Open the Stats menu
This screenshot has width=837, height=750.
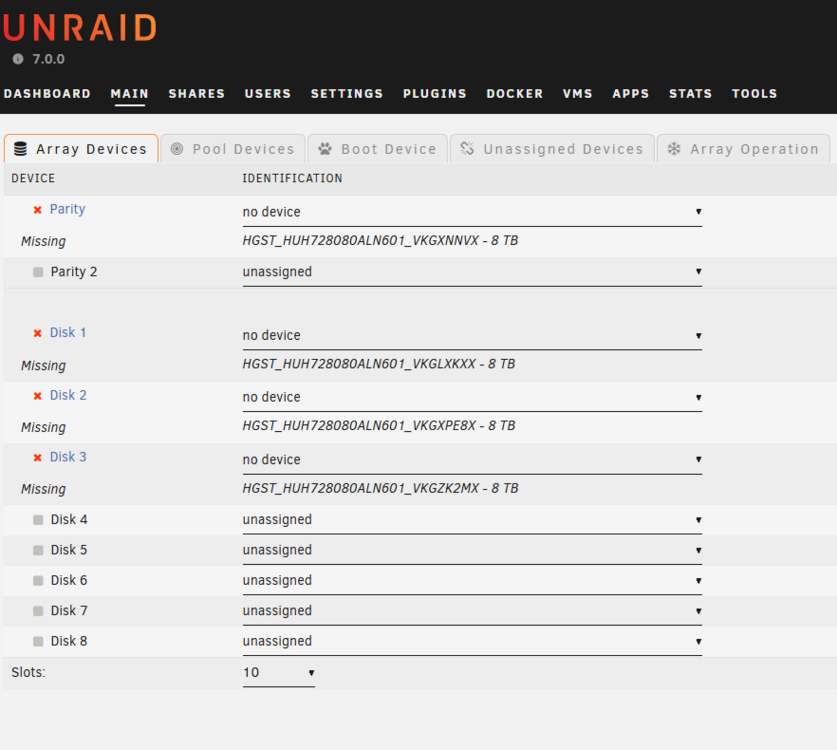[690, 94]
